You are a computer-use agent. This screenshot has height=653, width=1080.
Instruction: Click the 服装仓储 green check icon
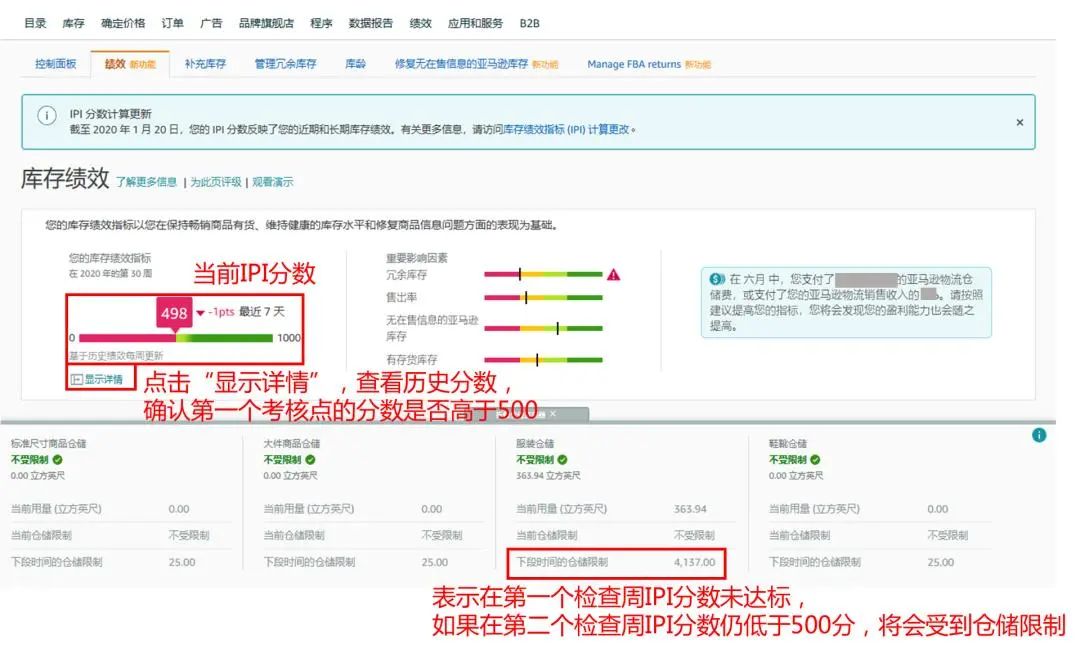563,459
